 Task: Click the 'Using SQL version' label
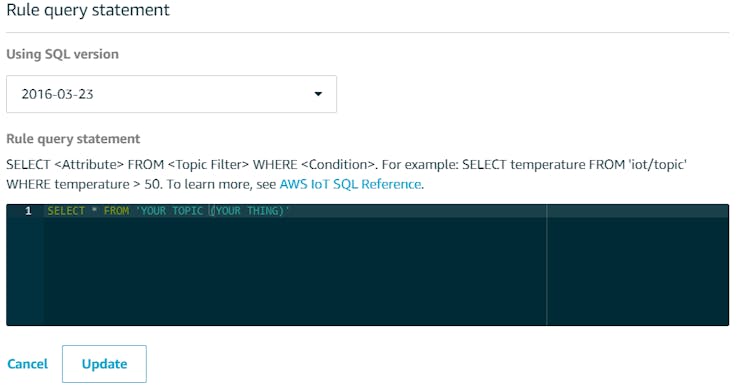click(62, 54)
